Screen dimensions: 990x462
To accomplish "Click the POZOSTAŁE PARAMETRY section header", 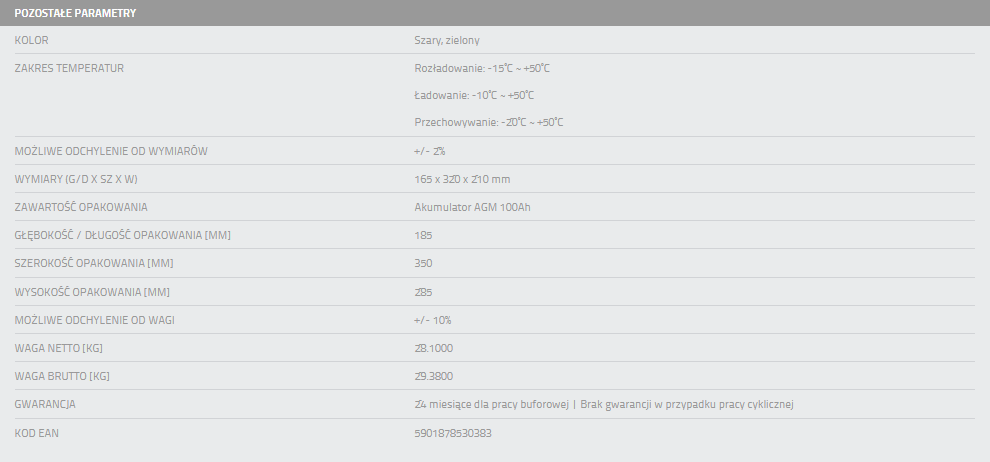I will point(75,13).
